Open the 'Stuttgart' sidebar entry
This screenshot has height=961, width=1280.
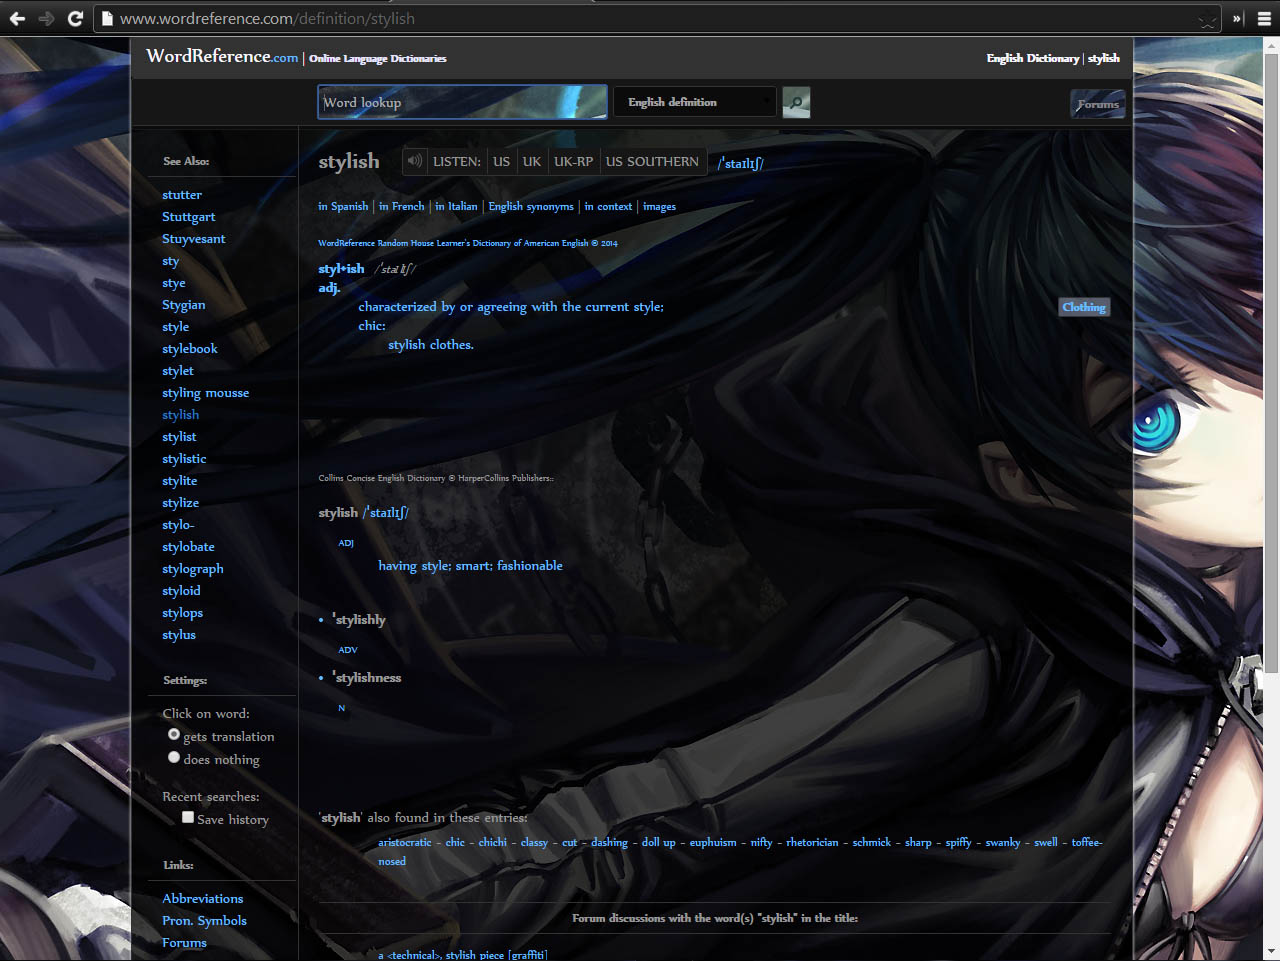pos(188,216)
